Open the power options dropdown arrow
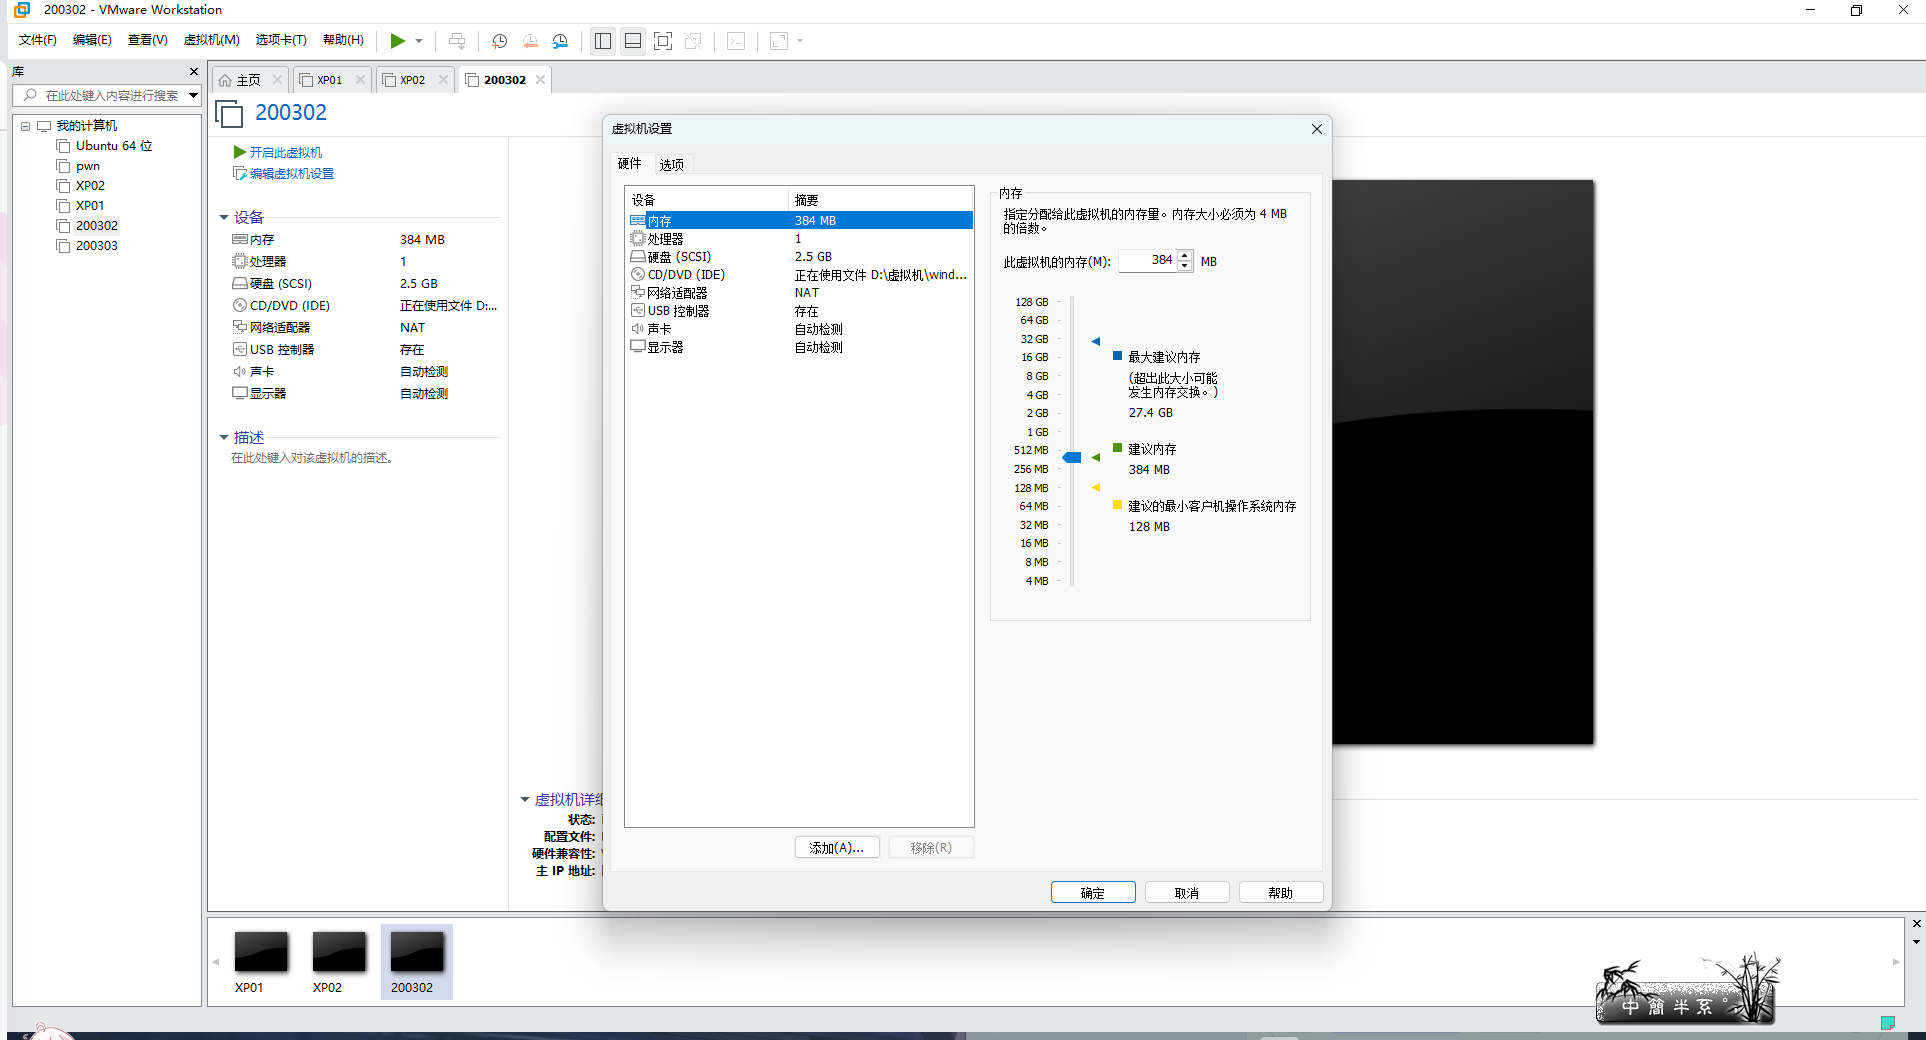 tap(419, 41)
